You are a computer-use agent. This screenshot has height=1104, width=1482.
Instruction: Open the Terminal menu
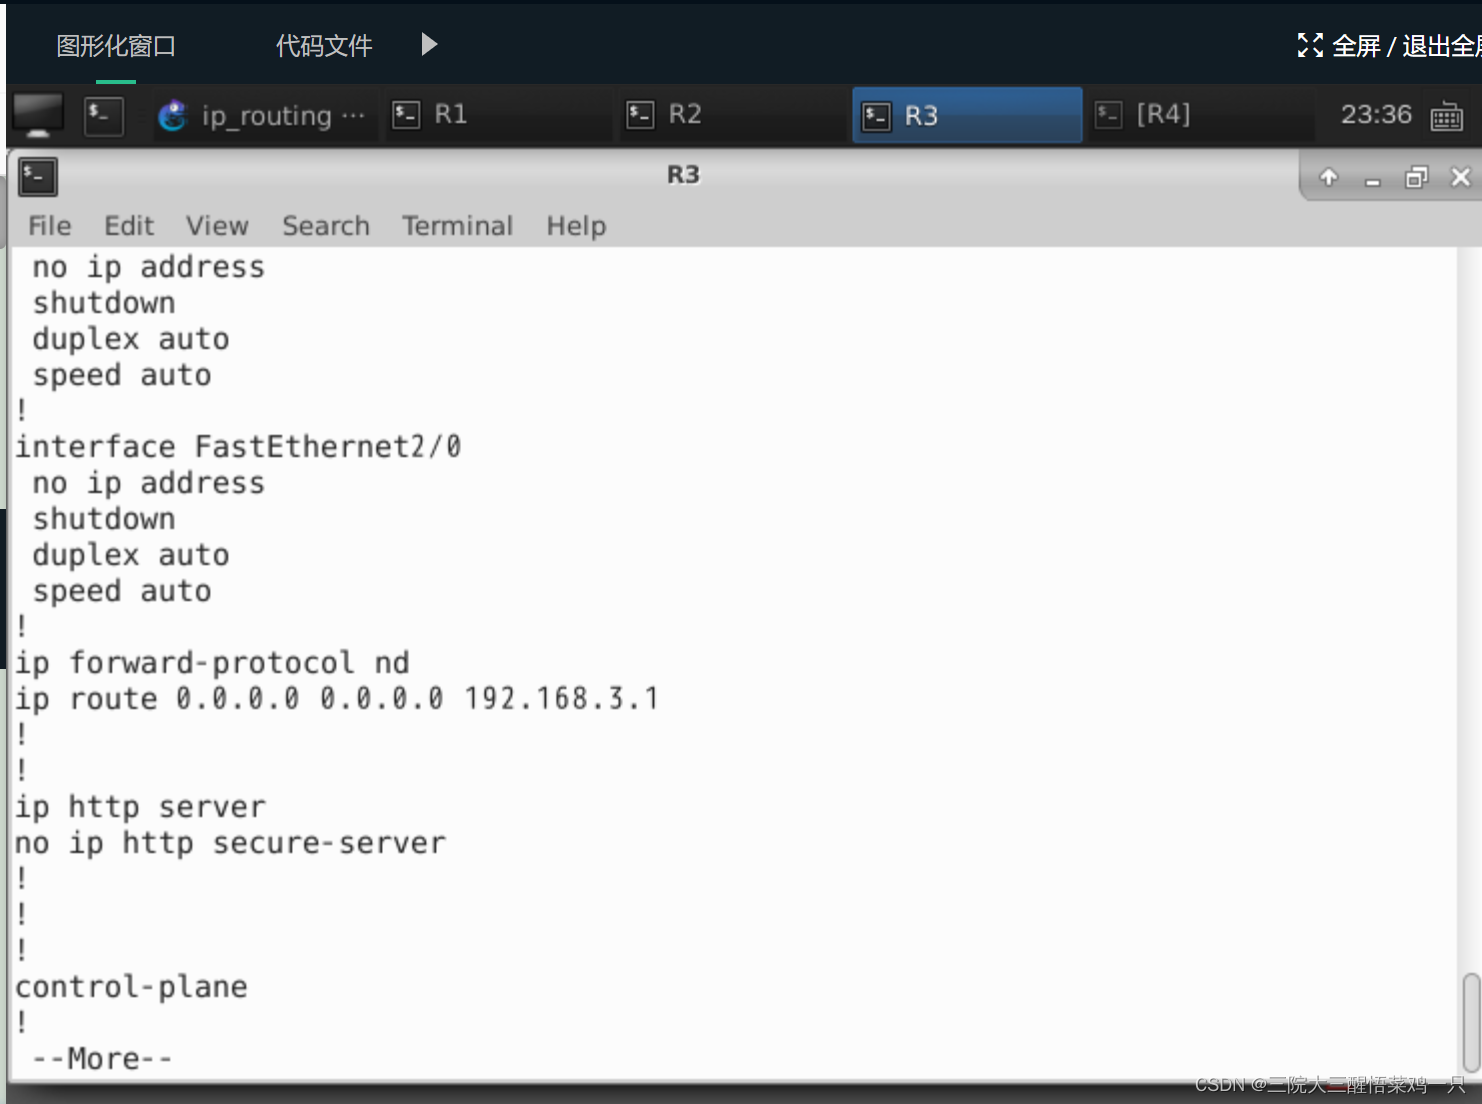pyautogui.click(x=458, y=226)
